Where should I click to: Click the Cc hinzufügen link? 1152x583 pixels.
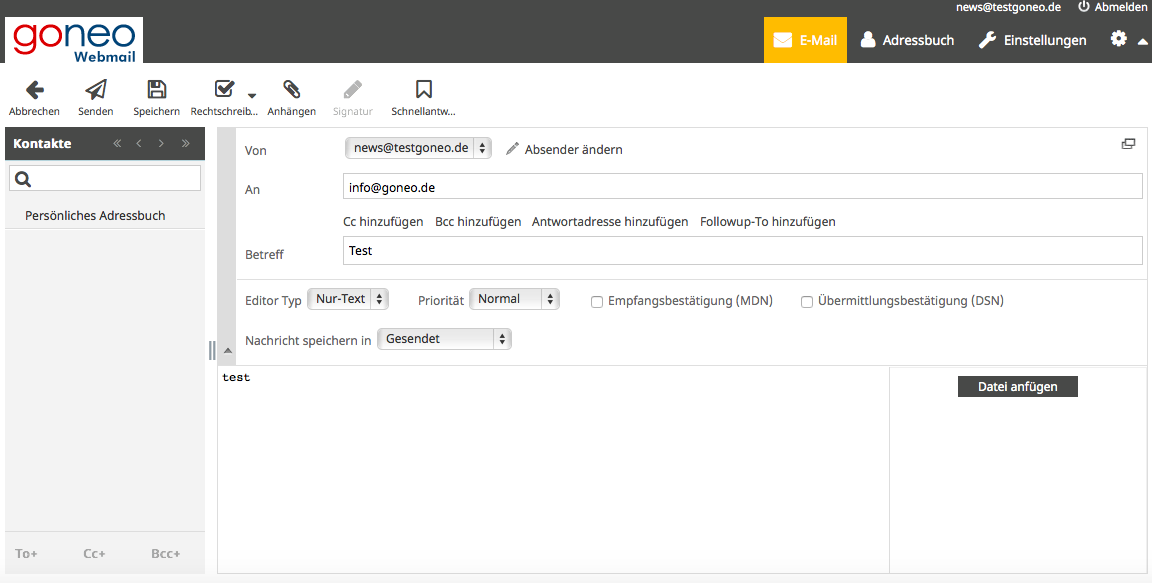click(383, 222)
